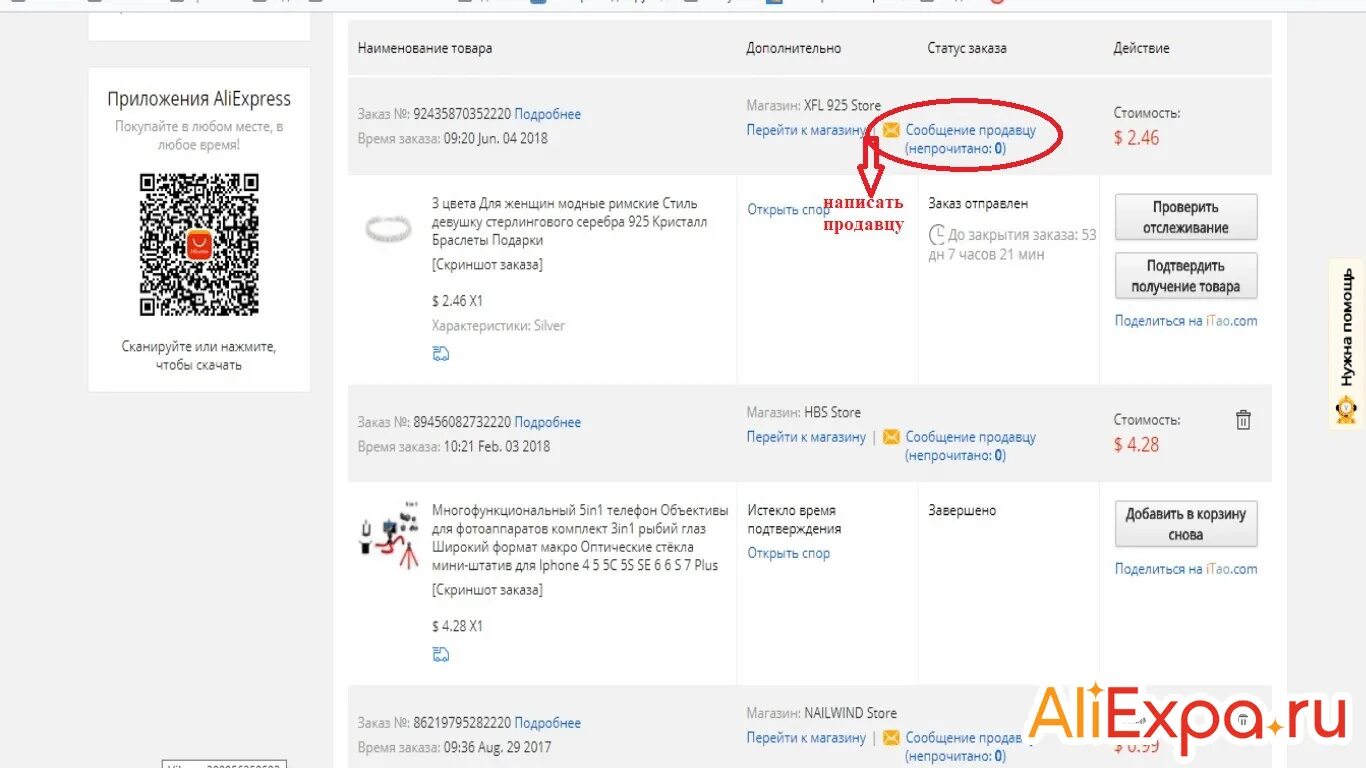This screenshot has width=1366, height=768.
Task: Open message envelope icon for XFL 925 Store
Action: tap(891, 130)
